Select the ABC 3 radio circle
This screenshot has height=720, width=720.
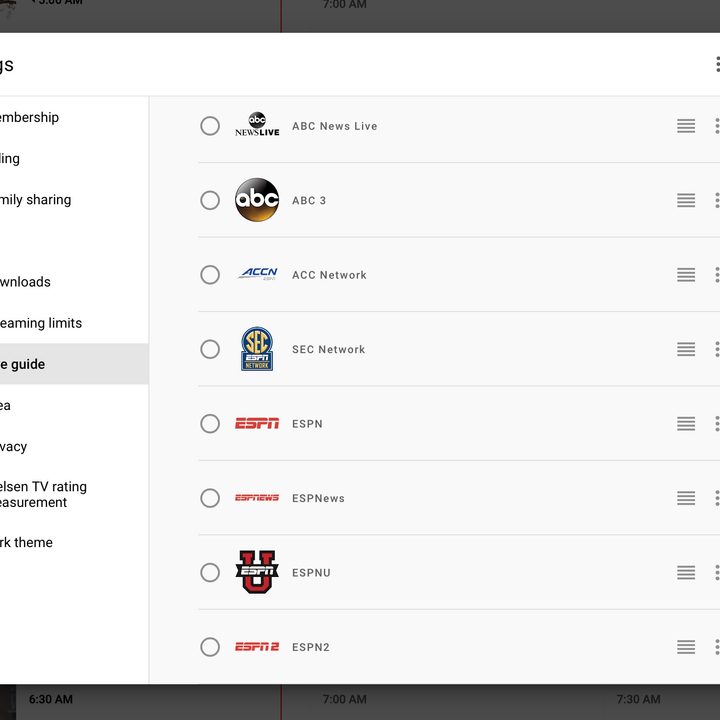coord(210,200)
